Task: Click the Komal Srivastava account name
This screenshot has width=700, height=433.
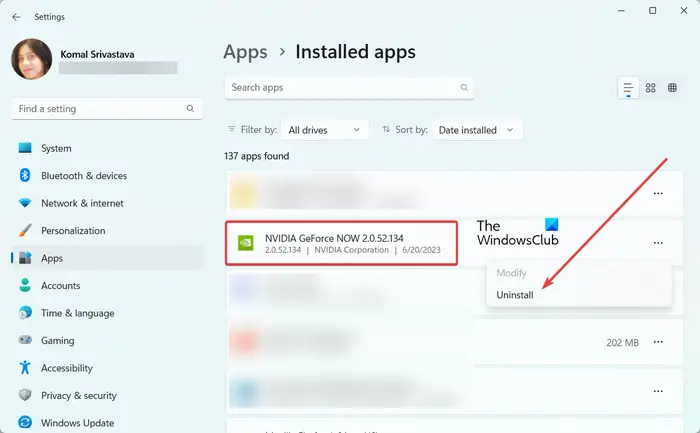Action: pos(97,54)
